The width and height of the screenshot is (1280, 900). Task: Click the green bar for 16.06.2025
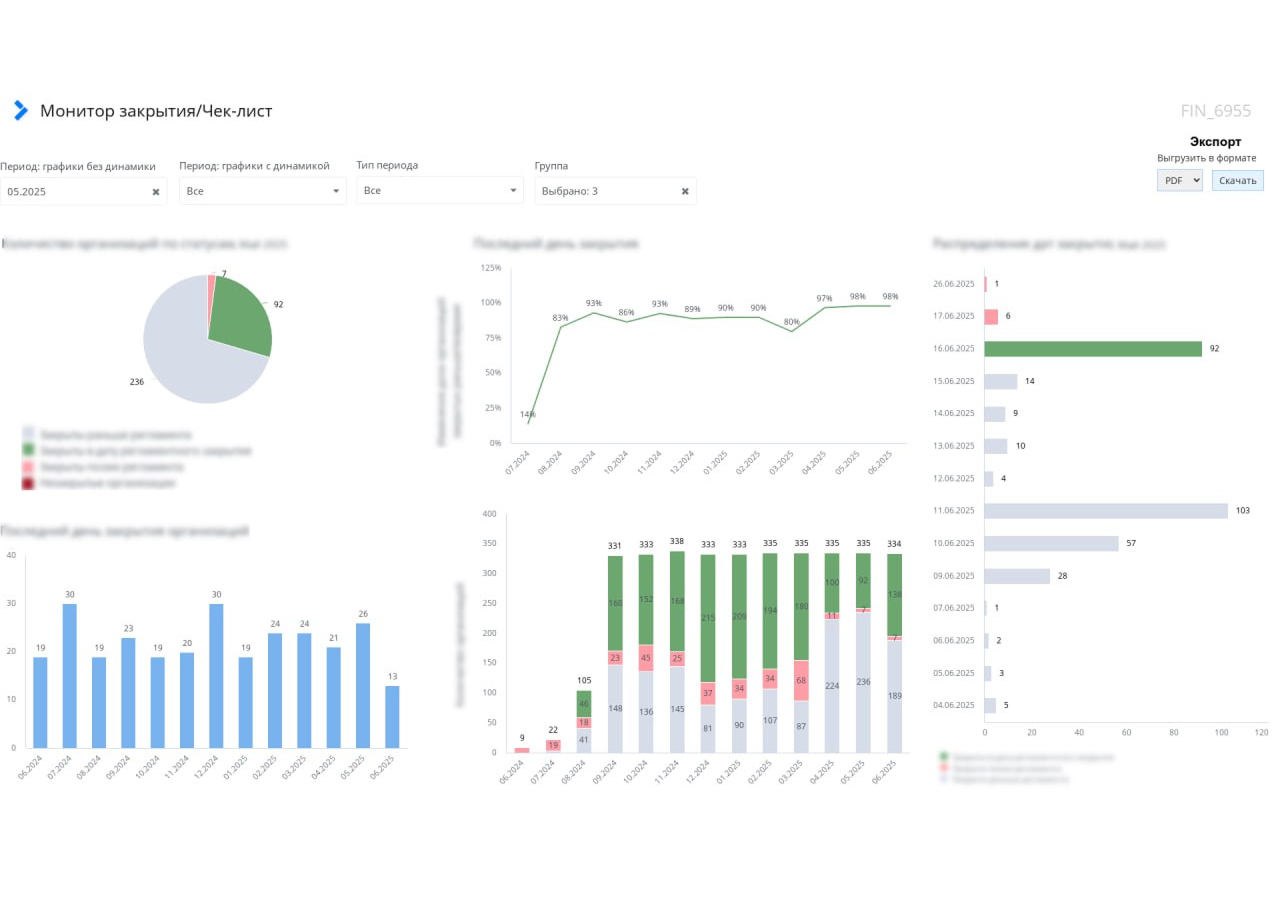click(1093, 349)
